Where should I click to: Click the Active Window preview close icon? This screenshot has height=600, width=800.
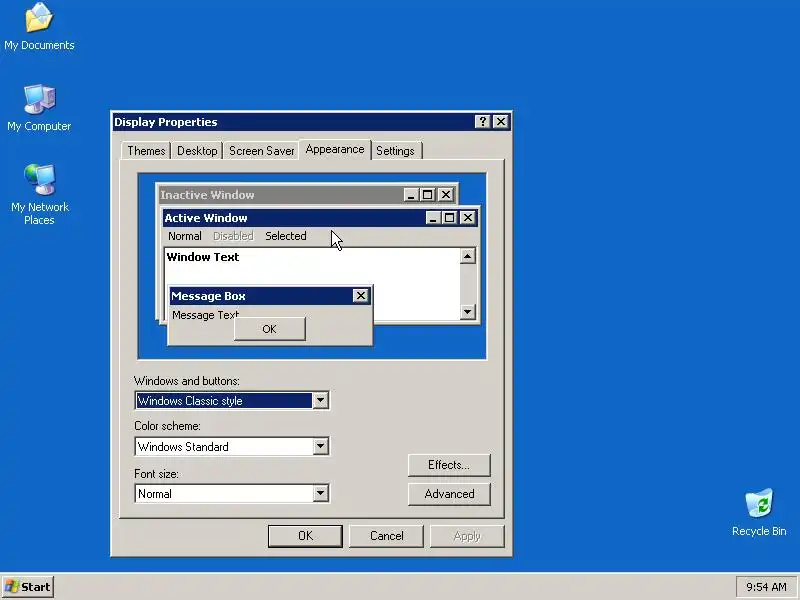click(x=468, y=218)
